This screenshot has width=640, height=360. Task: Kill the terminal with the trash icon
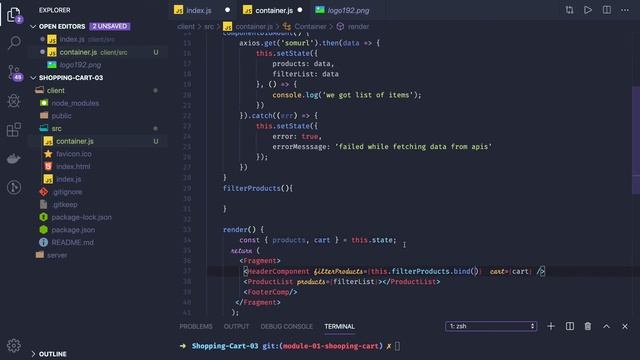click(x=588, y=326)
